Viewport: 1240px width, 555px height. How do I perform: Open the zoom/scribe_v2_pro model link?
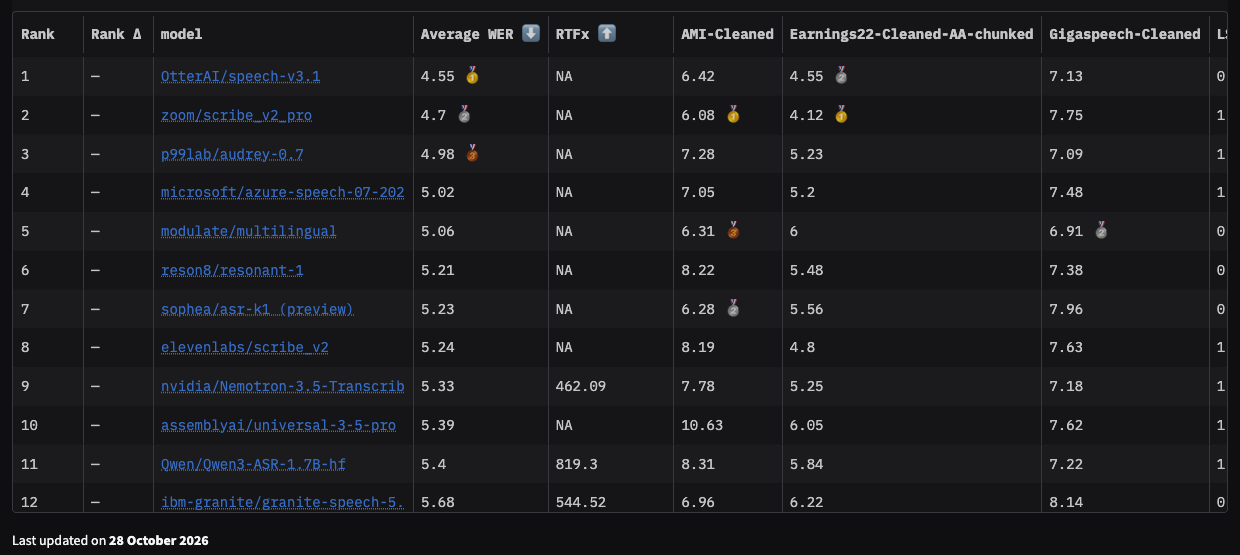[x=236, y=115]
